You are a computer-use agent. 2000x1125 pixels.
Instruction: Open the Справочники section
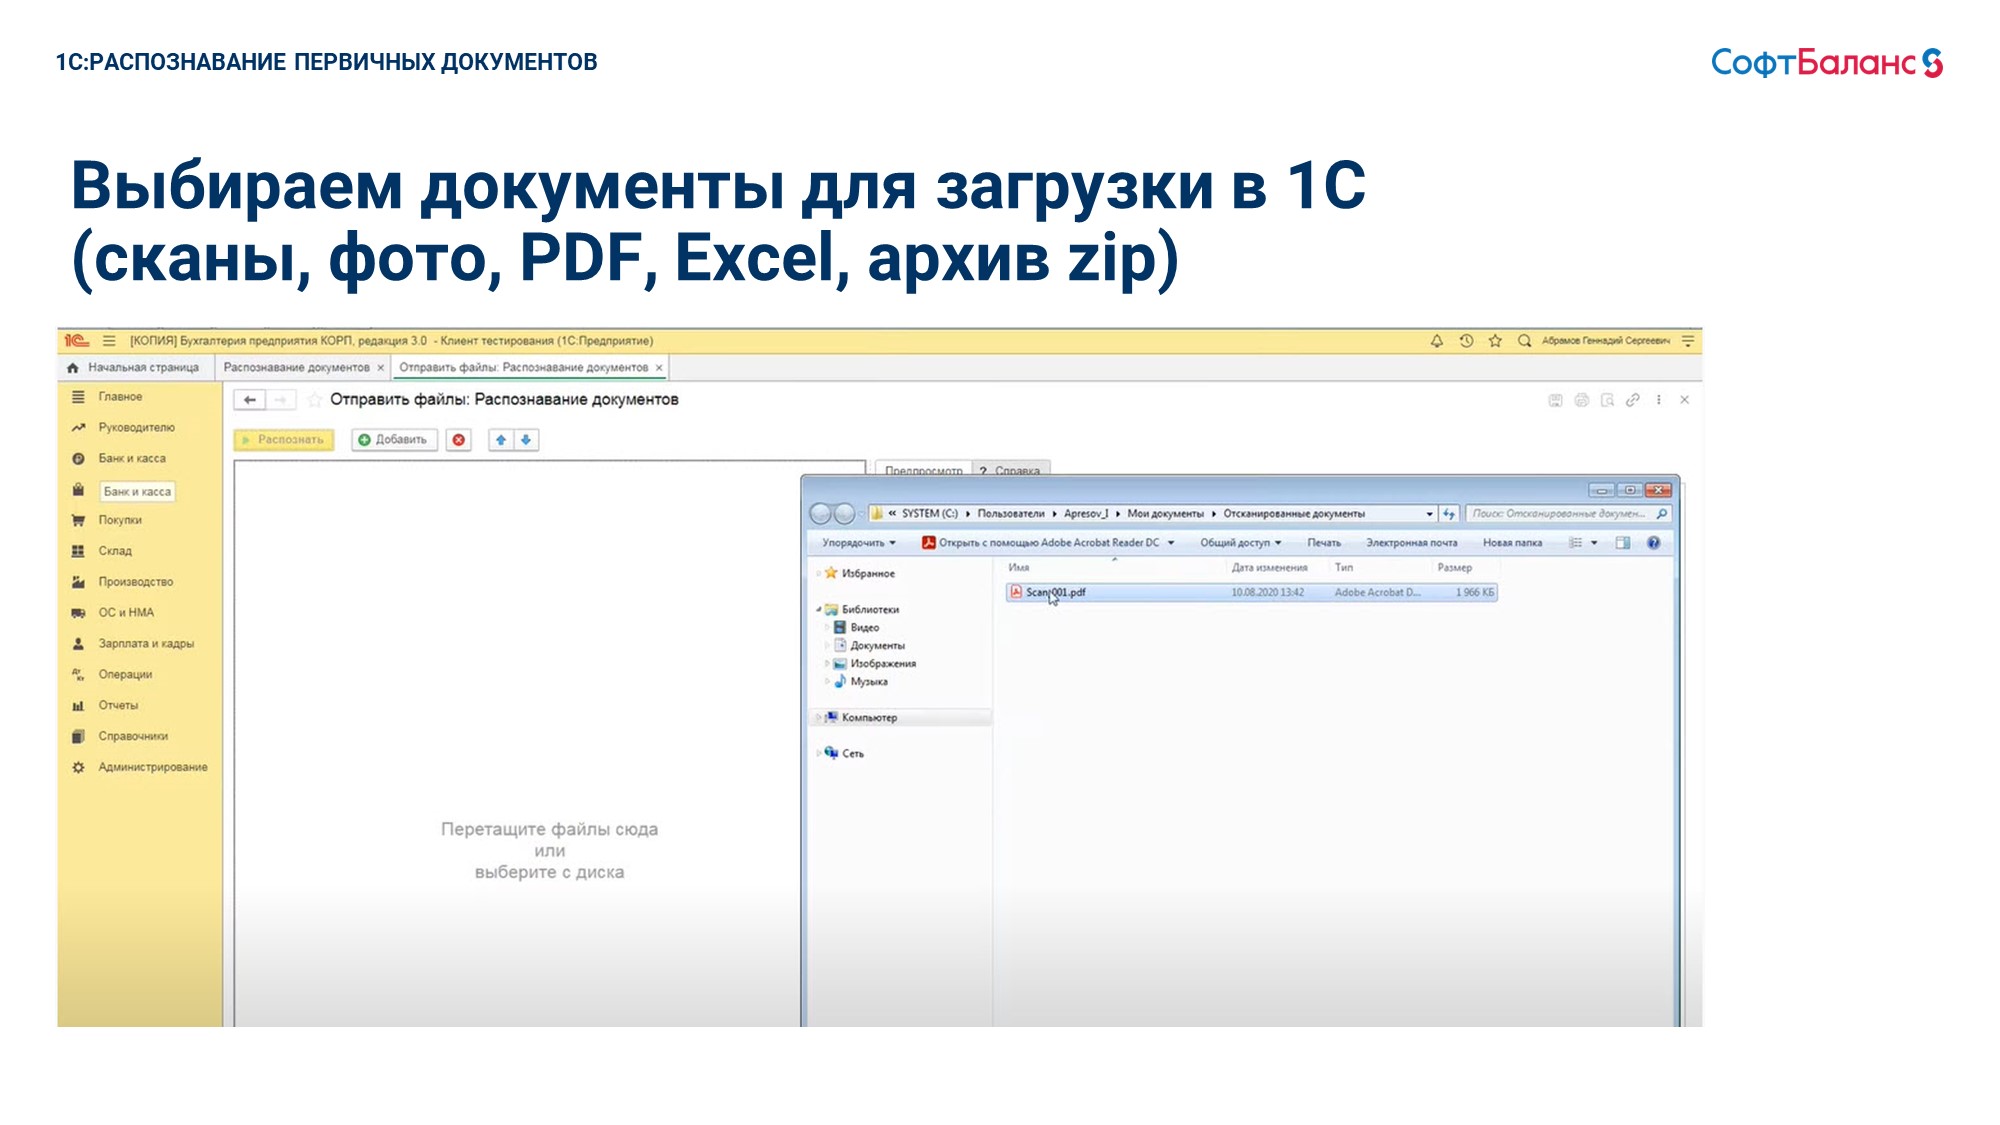(x=133, y=737)
